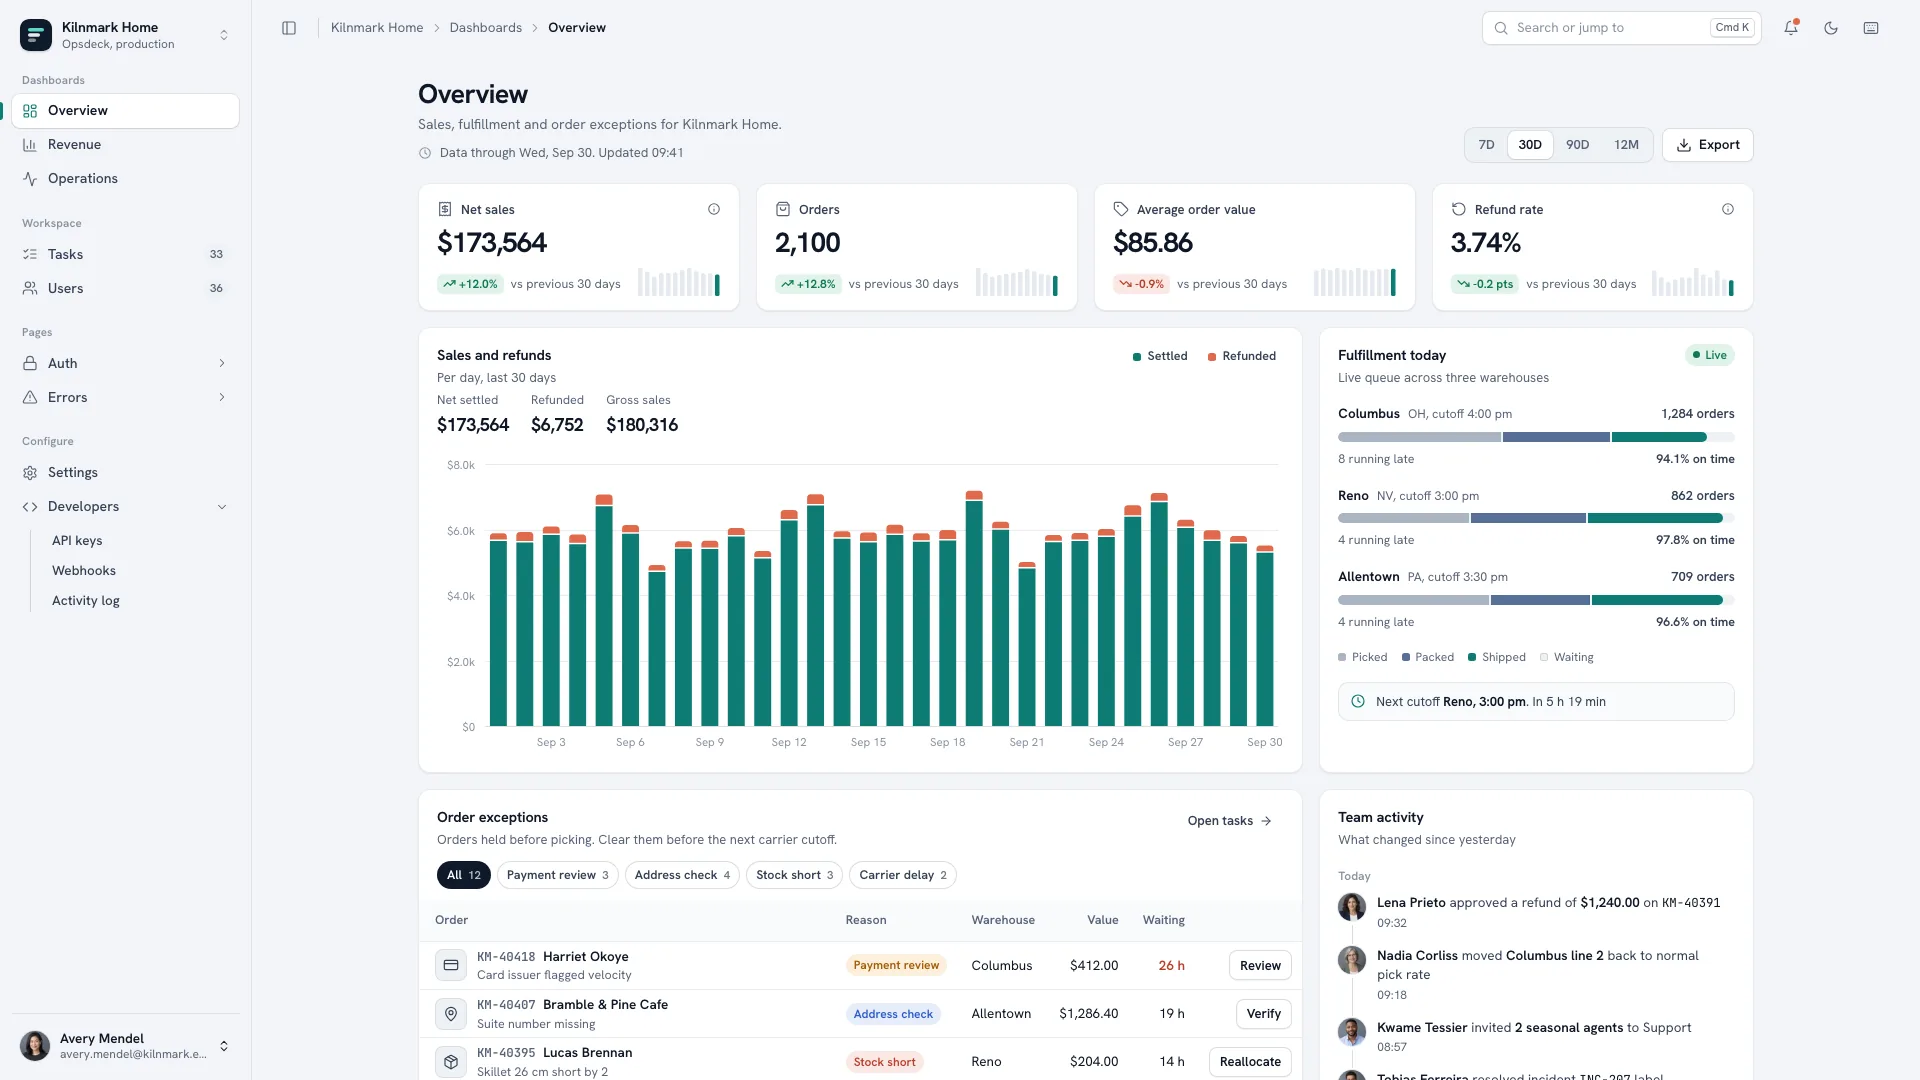
Task: Select the 90D time range
Action: click(x=1577, y=145)
